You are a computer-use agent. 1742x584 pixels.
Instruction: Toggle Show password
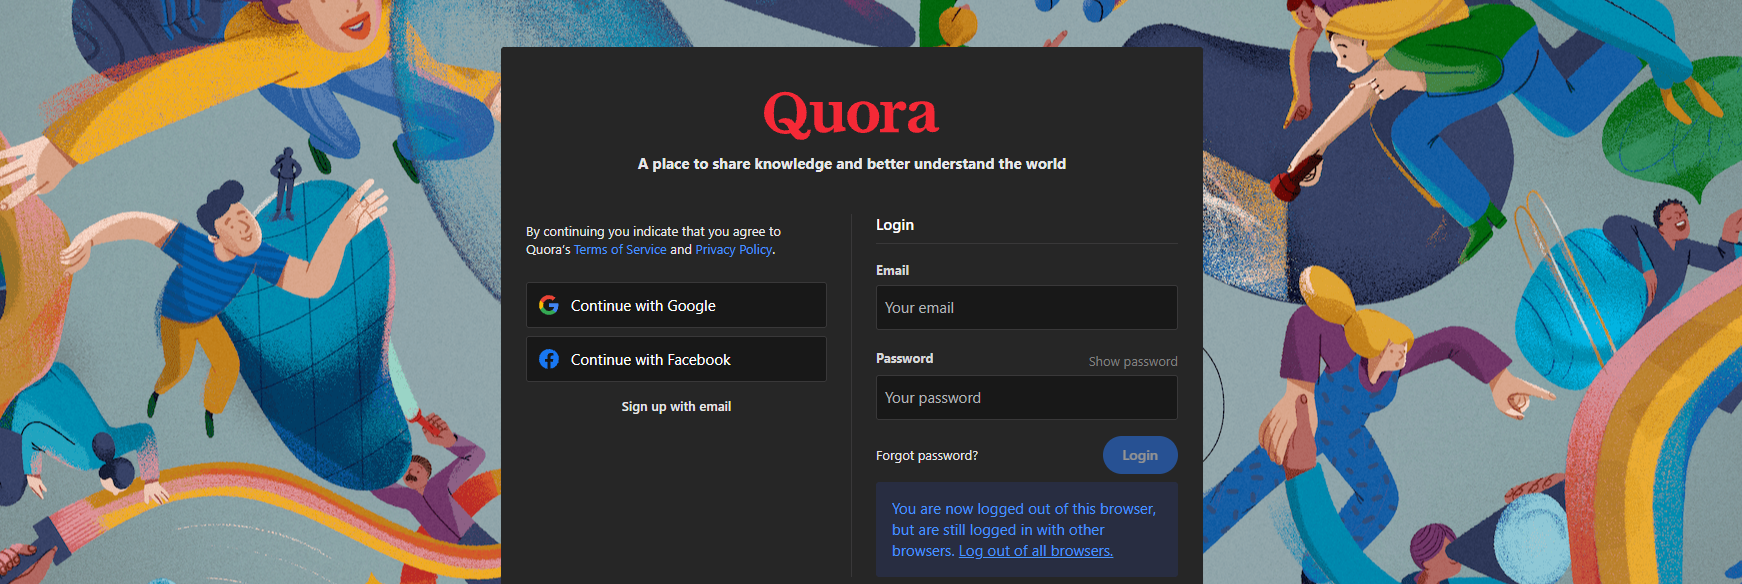1133,361
